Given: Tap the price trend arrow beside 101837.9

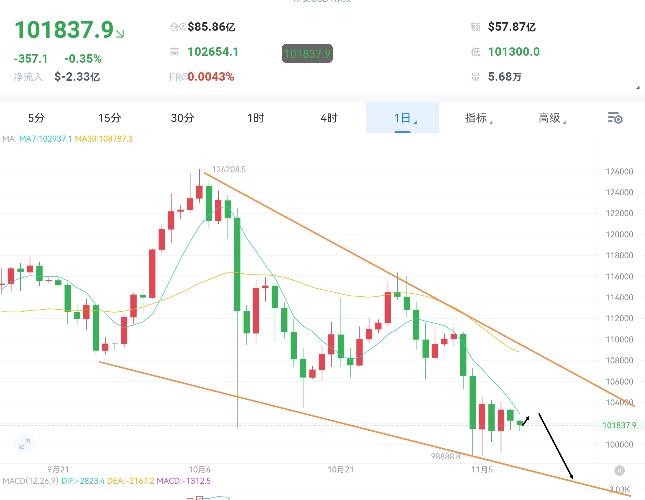Looking at the screenshot, I should click(120, 34).
